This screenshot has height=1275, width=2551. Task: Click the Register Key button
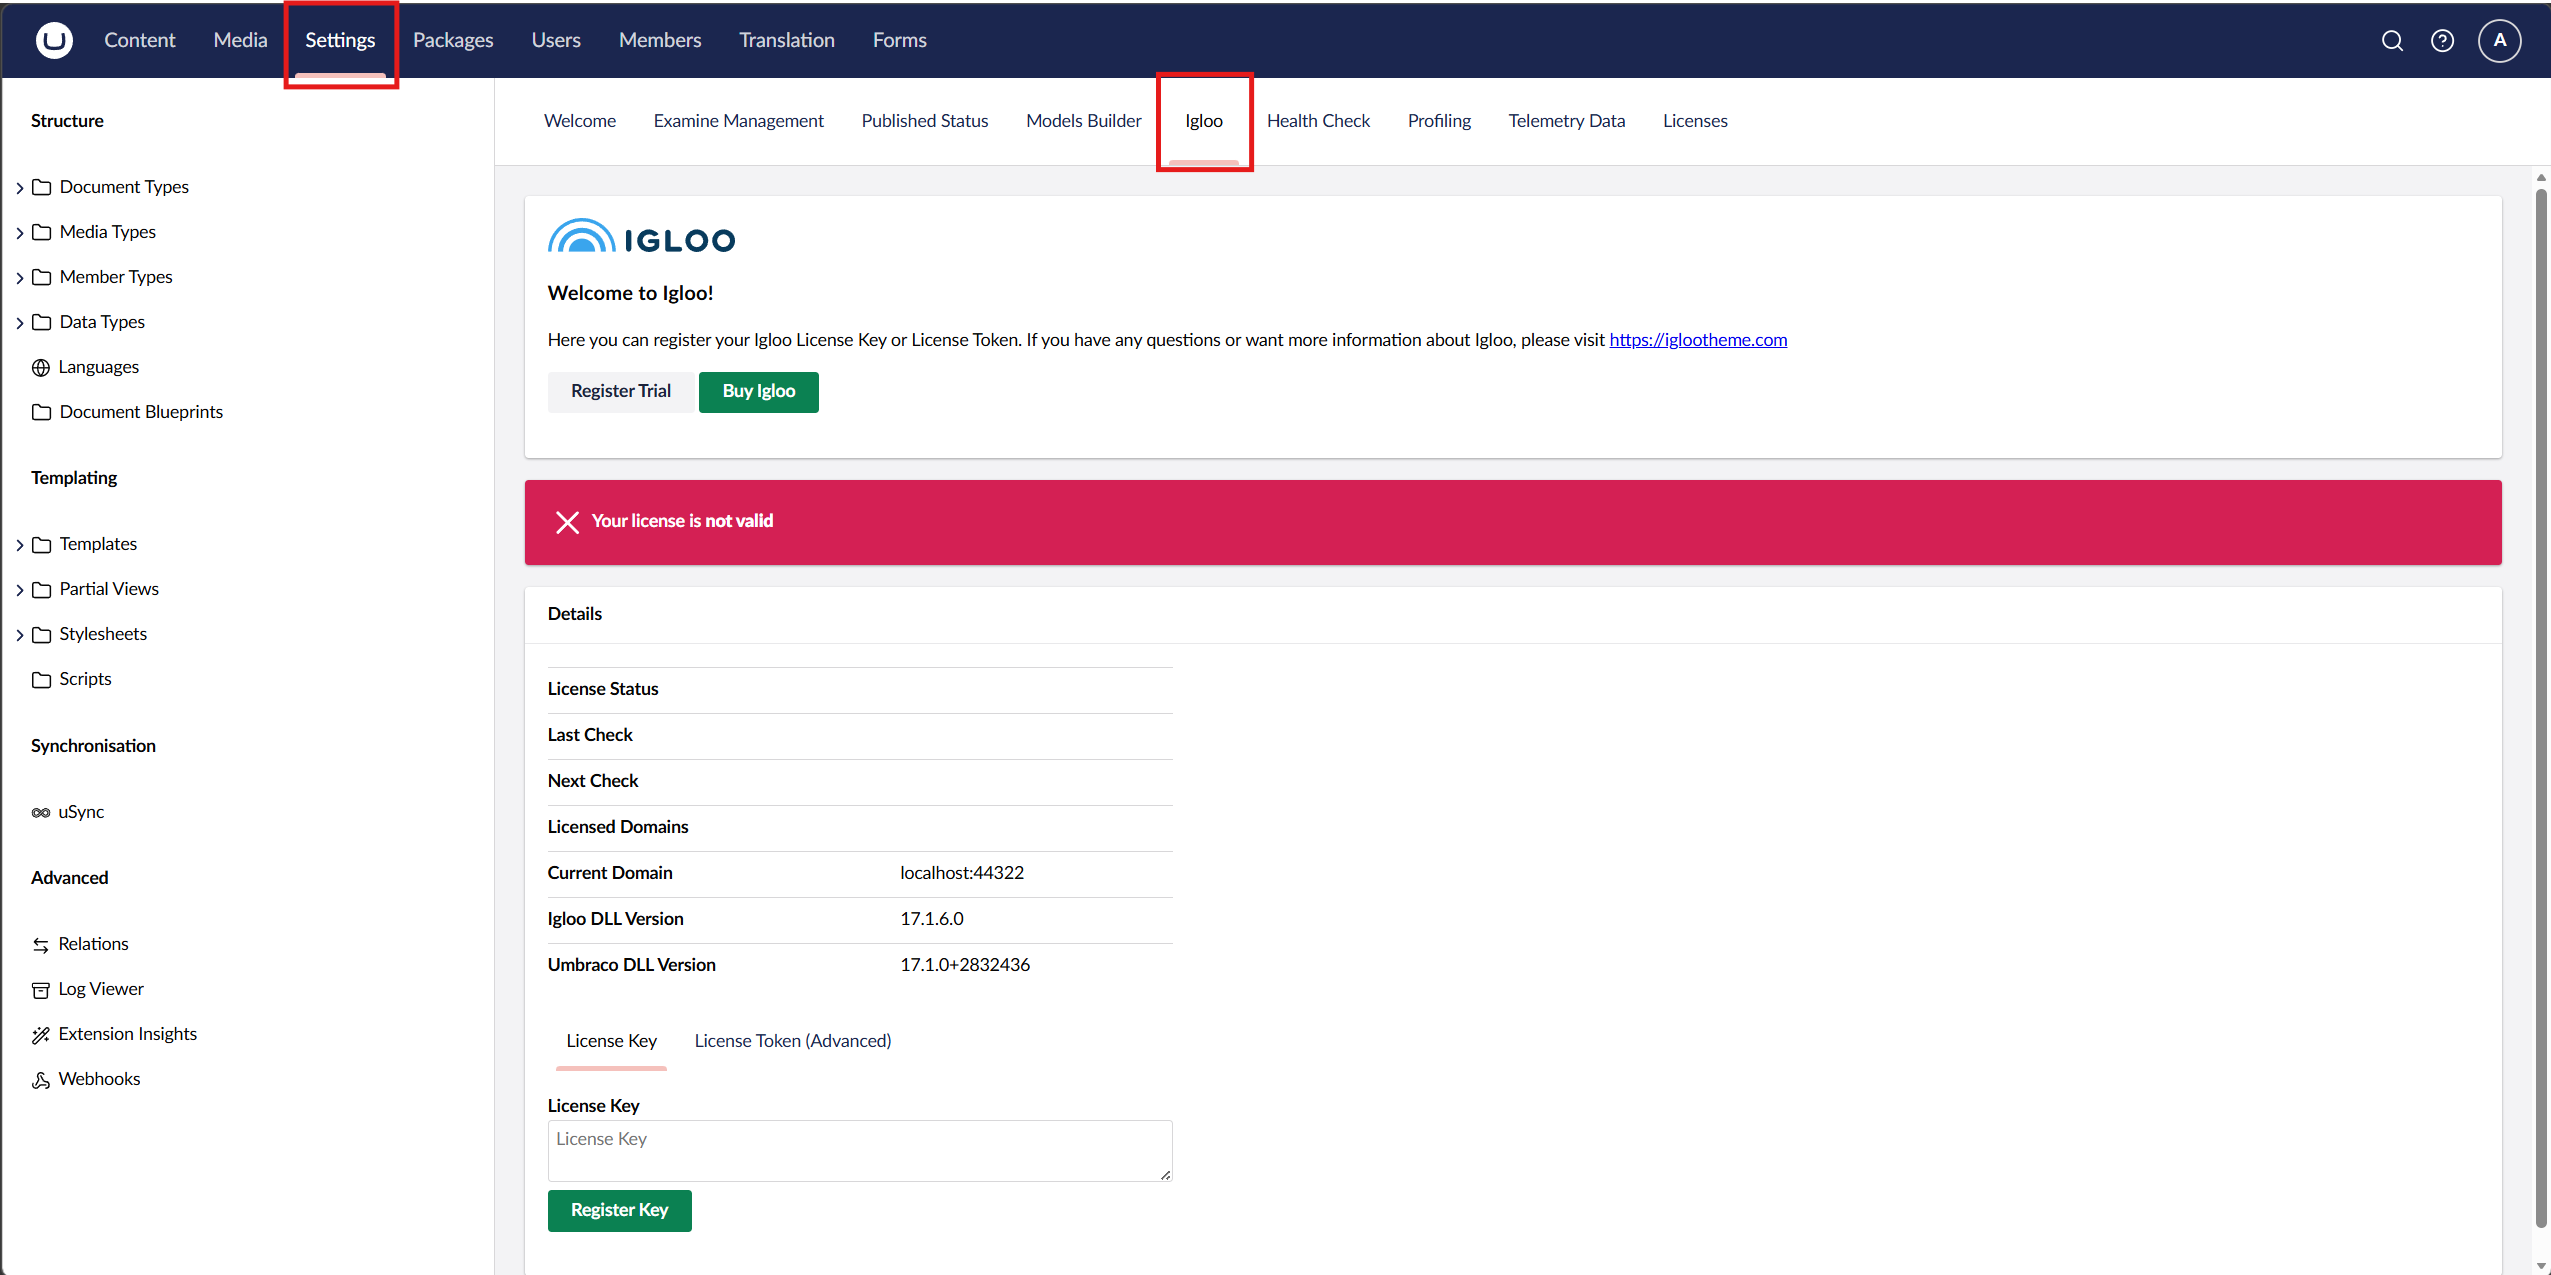point(619,1210)
